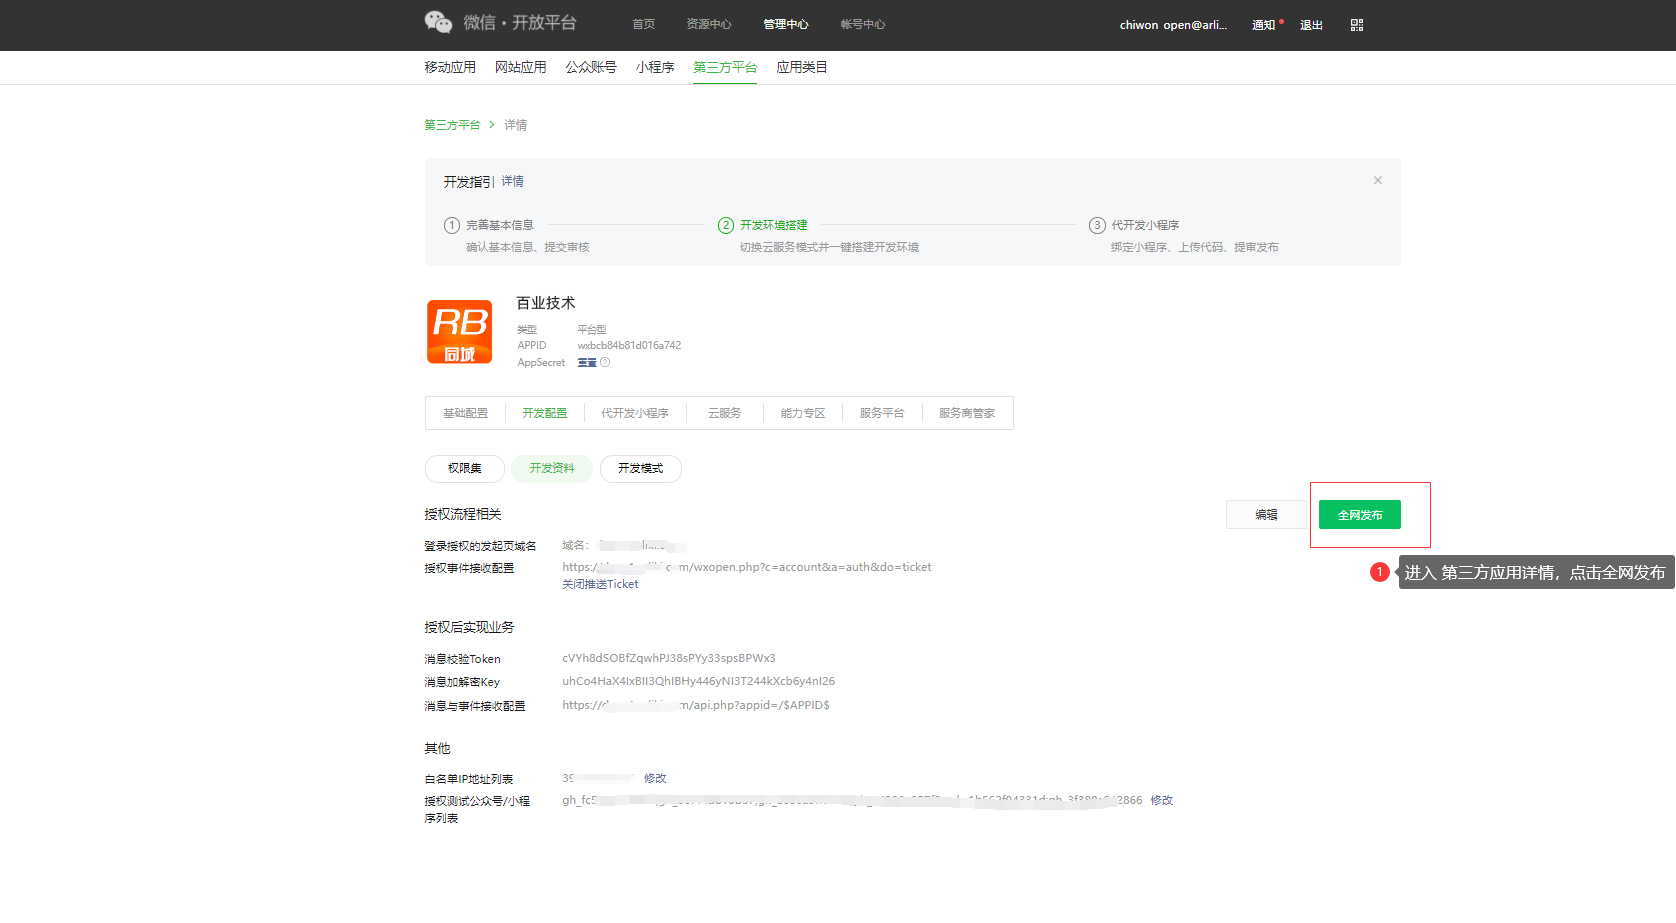This screenshot has width=1676, height=923.
Task: Click the green 全网发布 button
Action: point(1359,515)
